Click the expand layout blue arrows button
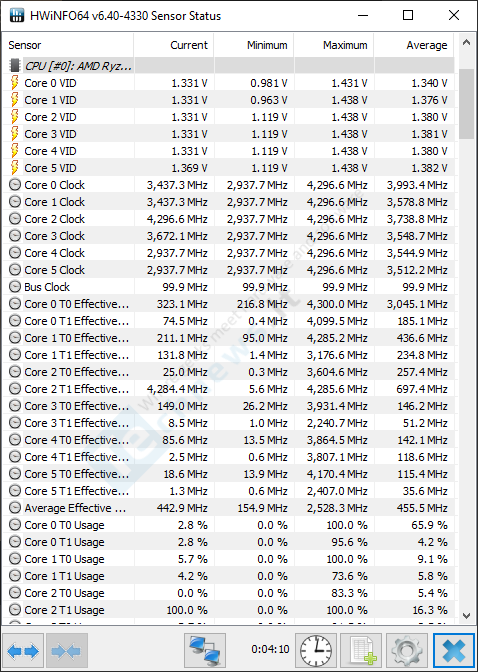The height and width of the screenshot is (672, 478). point(23,651)
